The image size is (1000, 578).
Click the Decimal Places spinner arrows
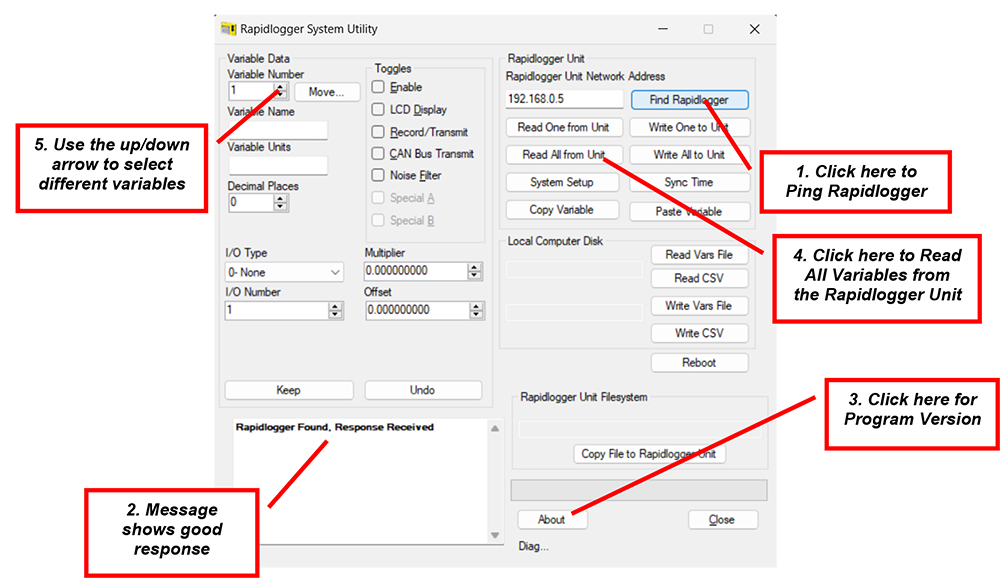tap(281, 203)
